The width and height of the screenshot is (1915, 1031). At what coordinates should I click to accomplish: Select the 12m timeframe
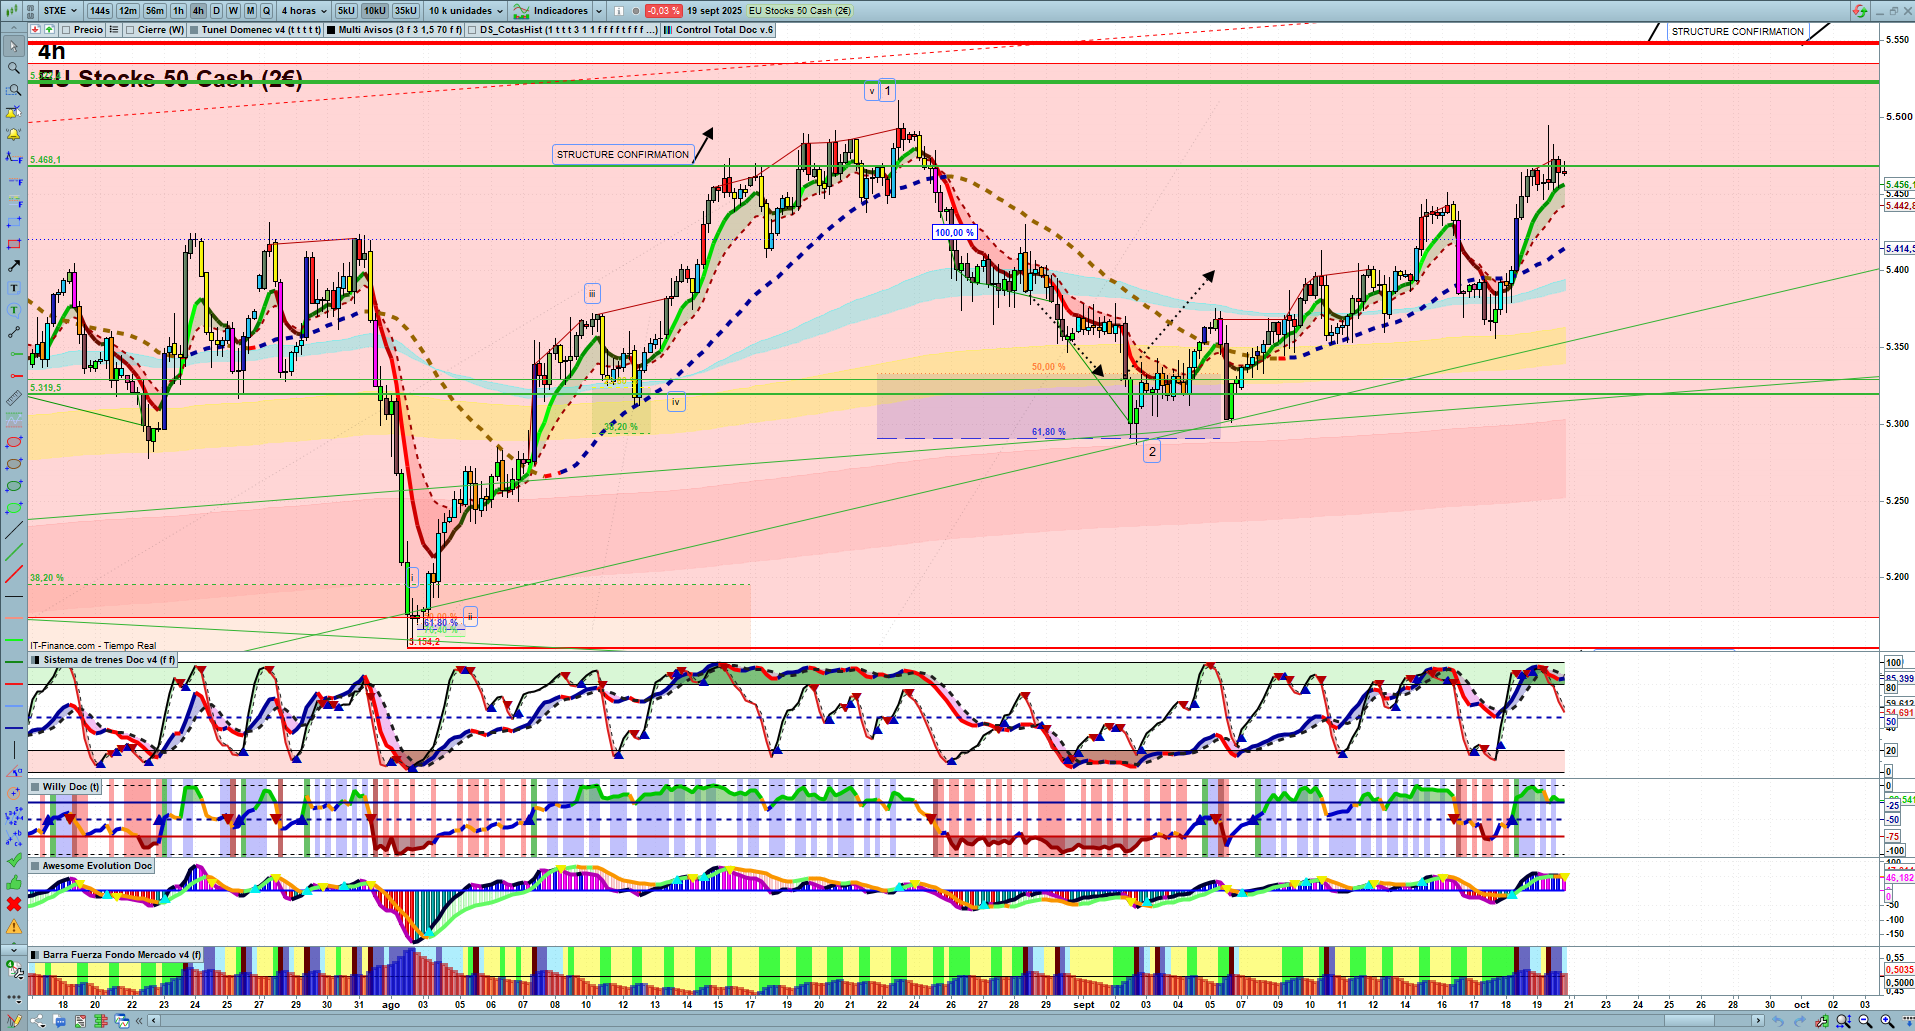[x=128, y=11]
